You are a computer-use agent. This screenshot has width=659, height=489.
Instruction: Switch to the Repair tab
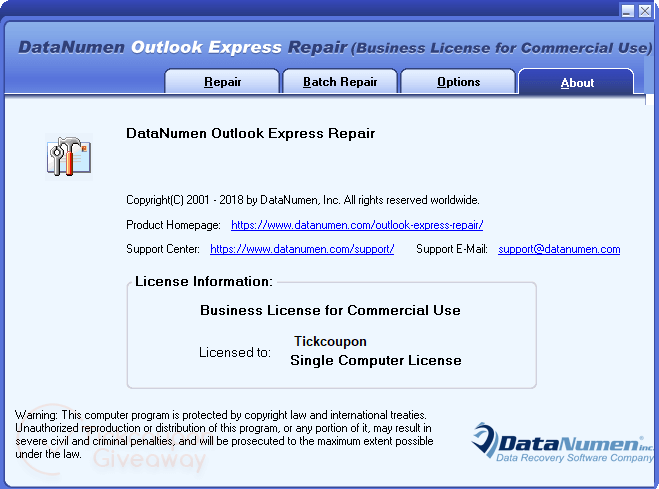pos(222,82)
